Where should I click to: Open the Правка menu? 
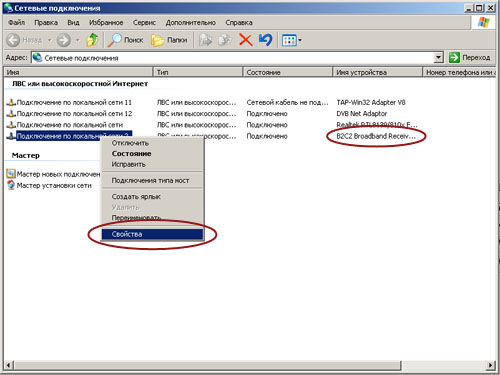click(x=46, y=22)
